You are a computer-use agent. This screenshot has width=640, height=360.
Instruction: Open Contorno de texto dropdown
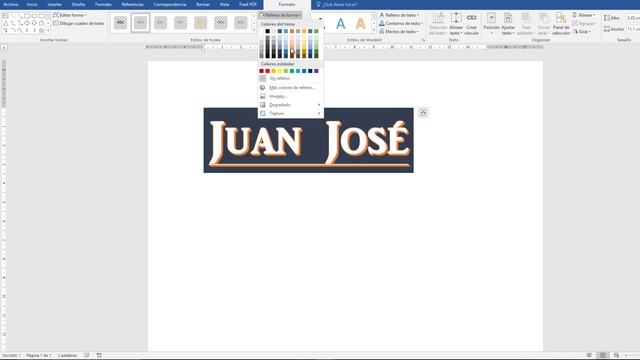400,23
